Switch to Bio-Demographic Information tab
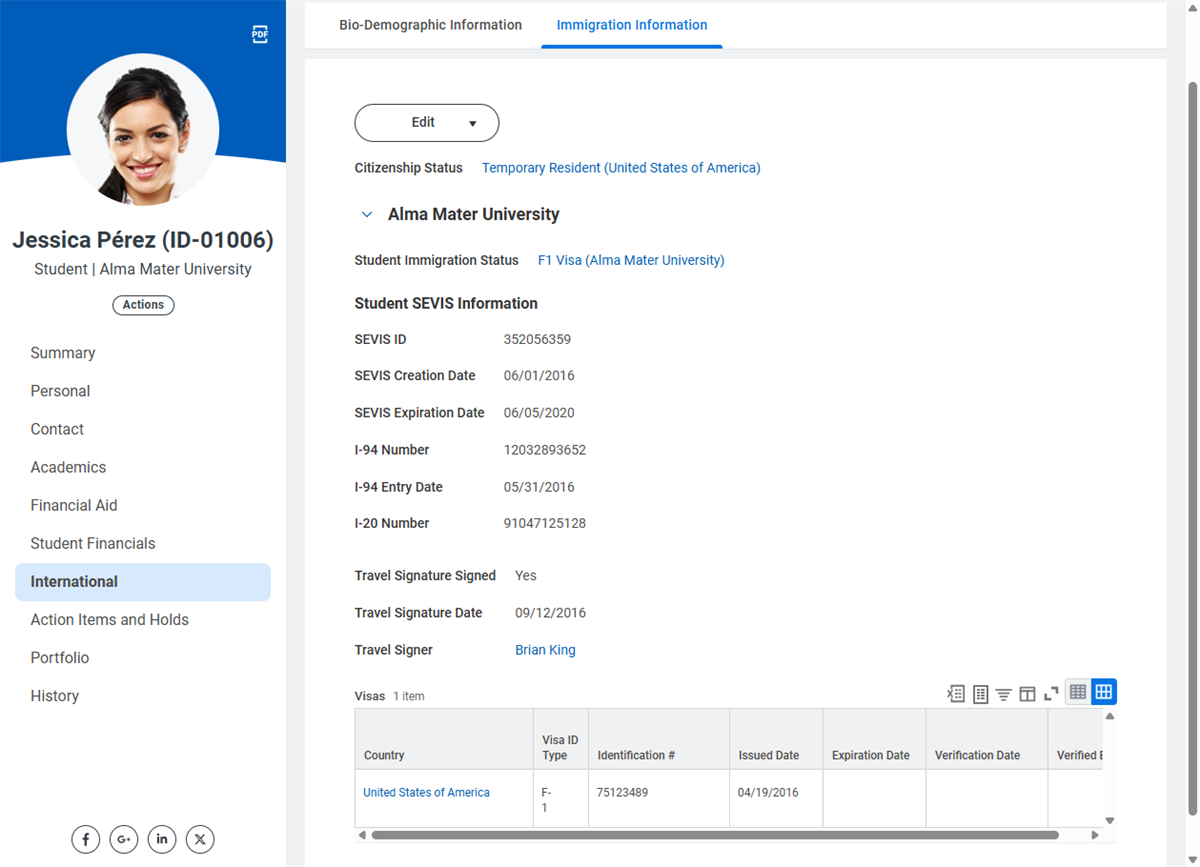The height and width of the screenshot is (867, 1200). (x=430, y=25)
